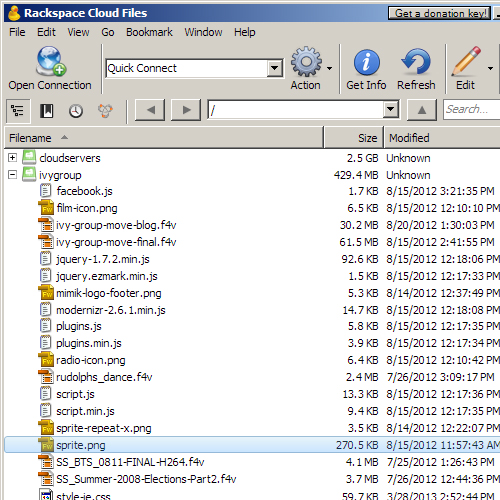This screenshot has width=500, height=500.
Task: Select the modernizr-2.6.1.min.js file name
Action: click(x=111, y=310)
